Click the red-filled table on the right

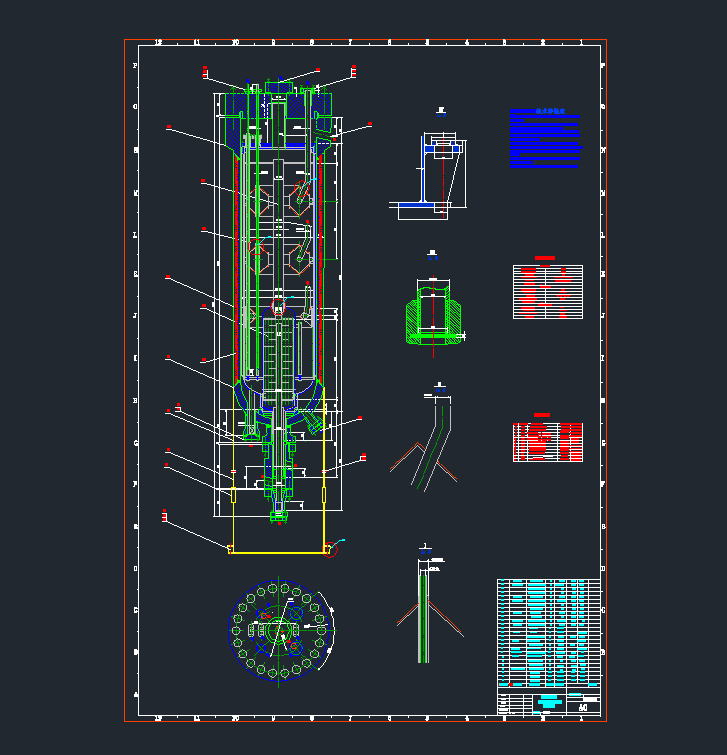[547, 441]
